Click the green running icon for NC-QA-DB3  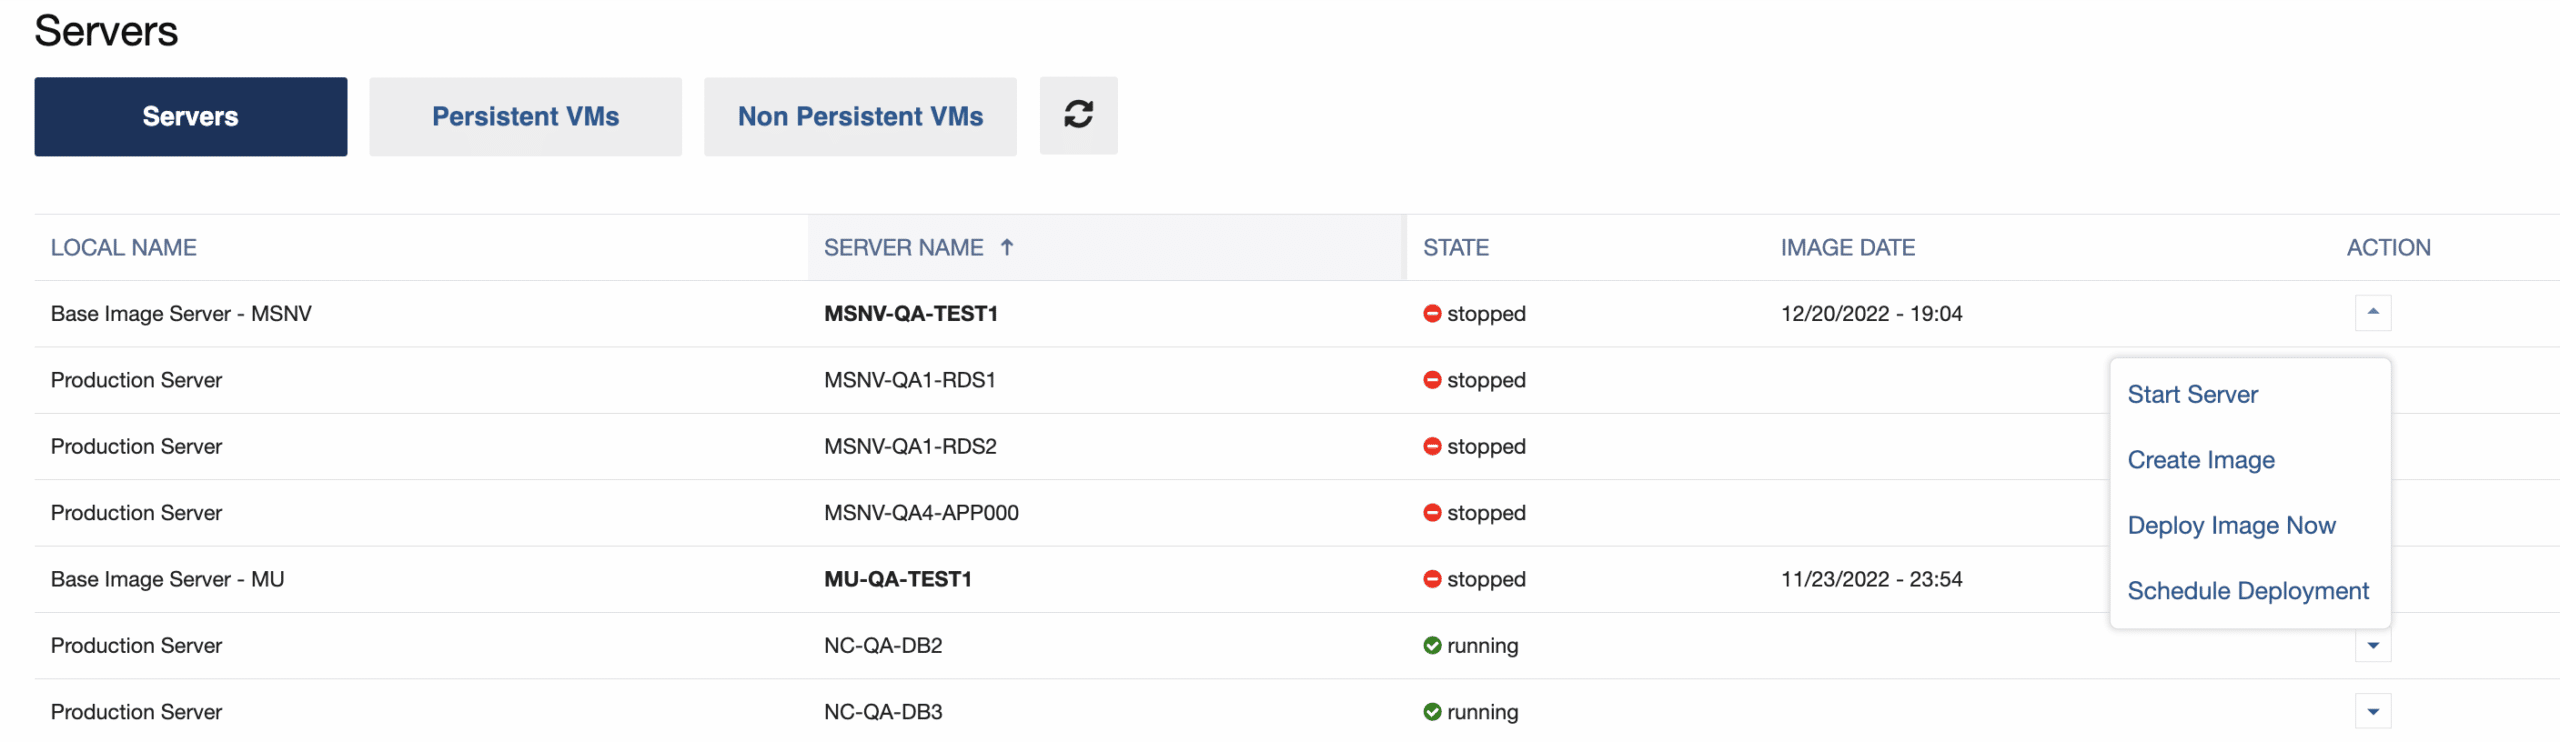pyautogui.click(x=1432, y=712)
